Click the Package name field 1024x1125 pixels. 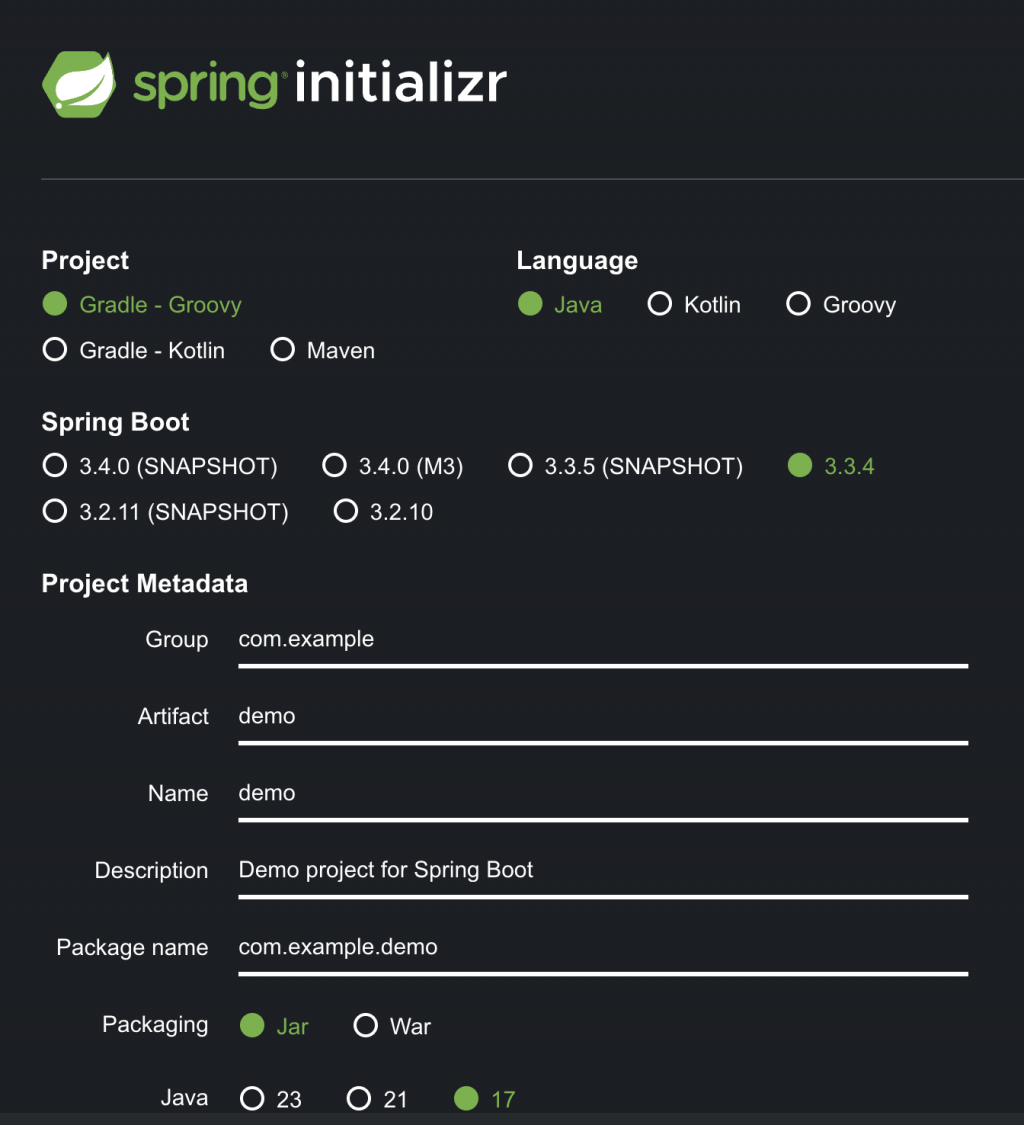point(602,948)
